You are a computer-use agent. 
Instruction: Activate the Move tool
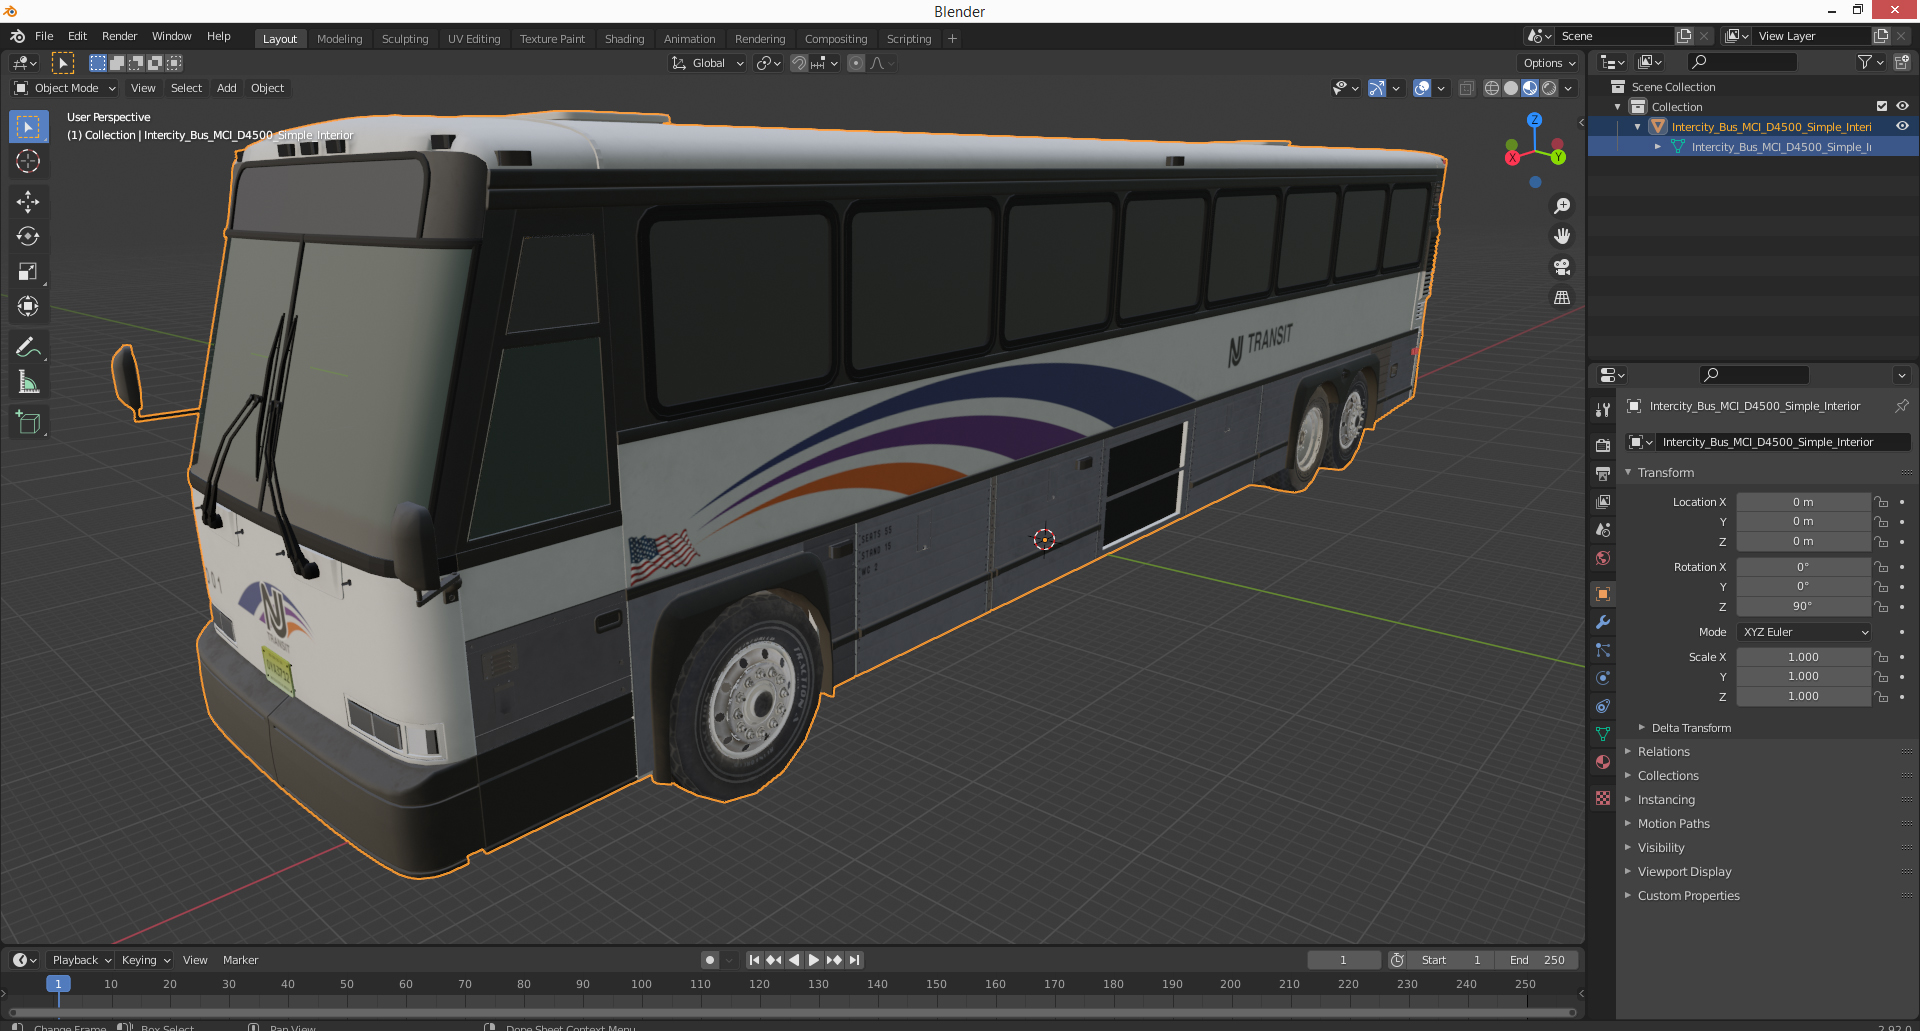coord(28,202)
